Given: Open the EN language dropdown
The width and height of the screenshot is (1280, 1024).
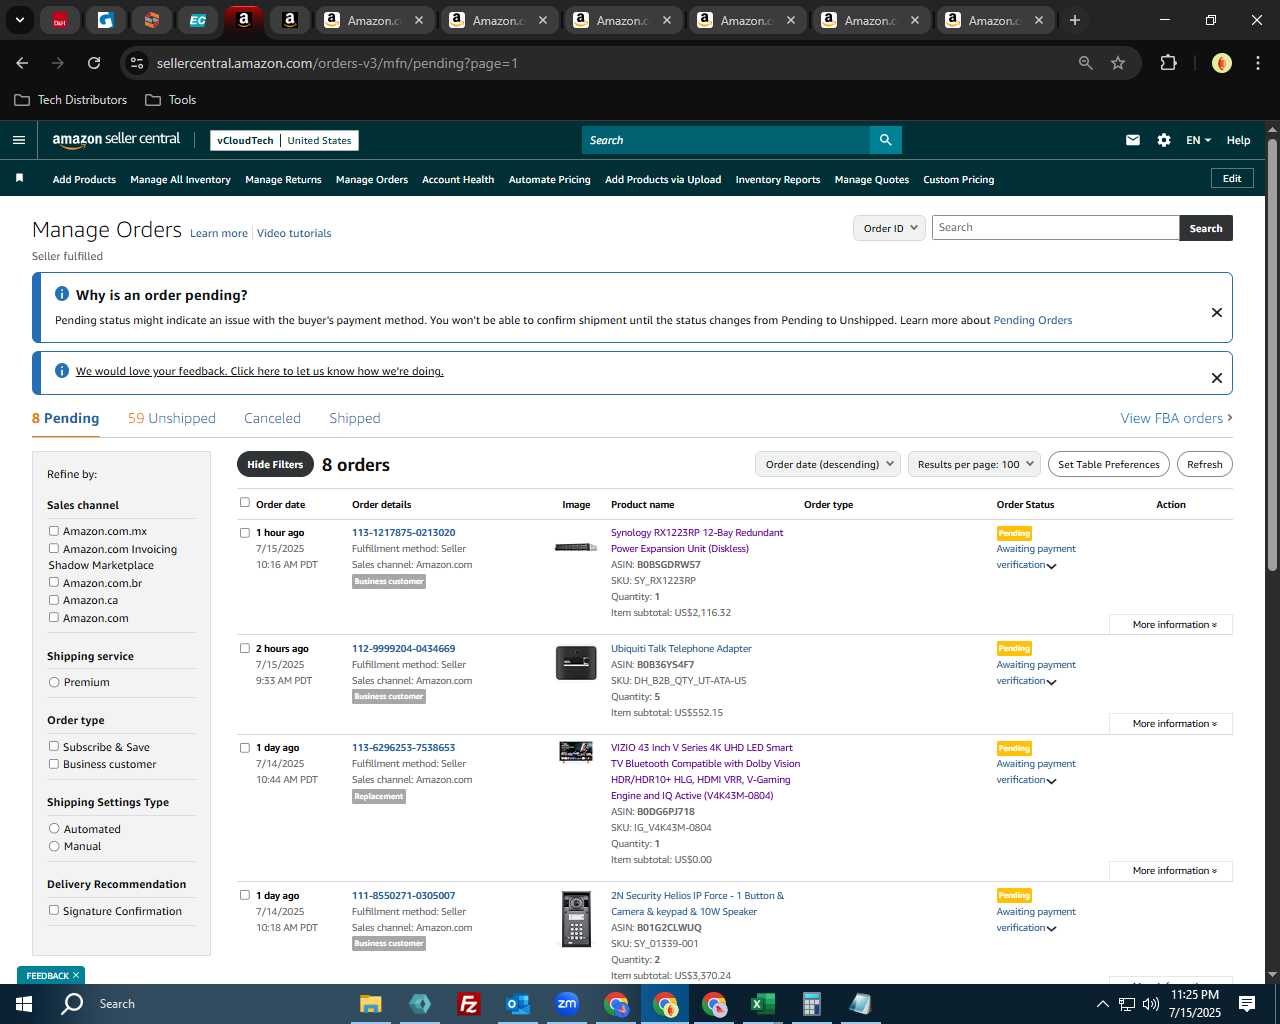Looking at the screenshot, I should tap(1198, 140).
